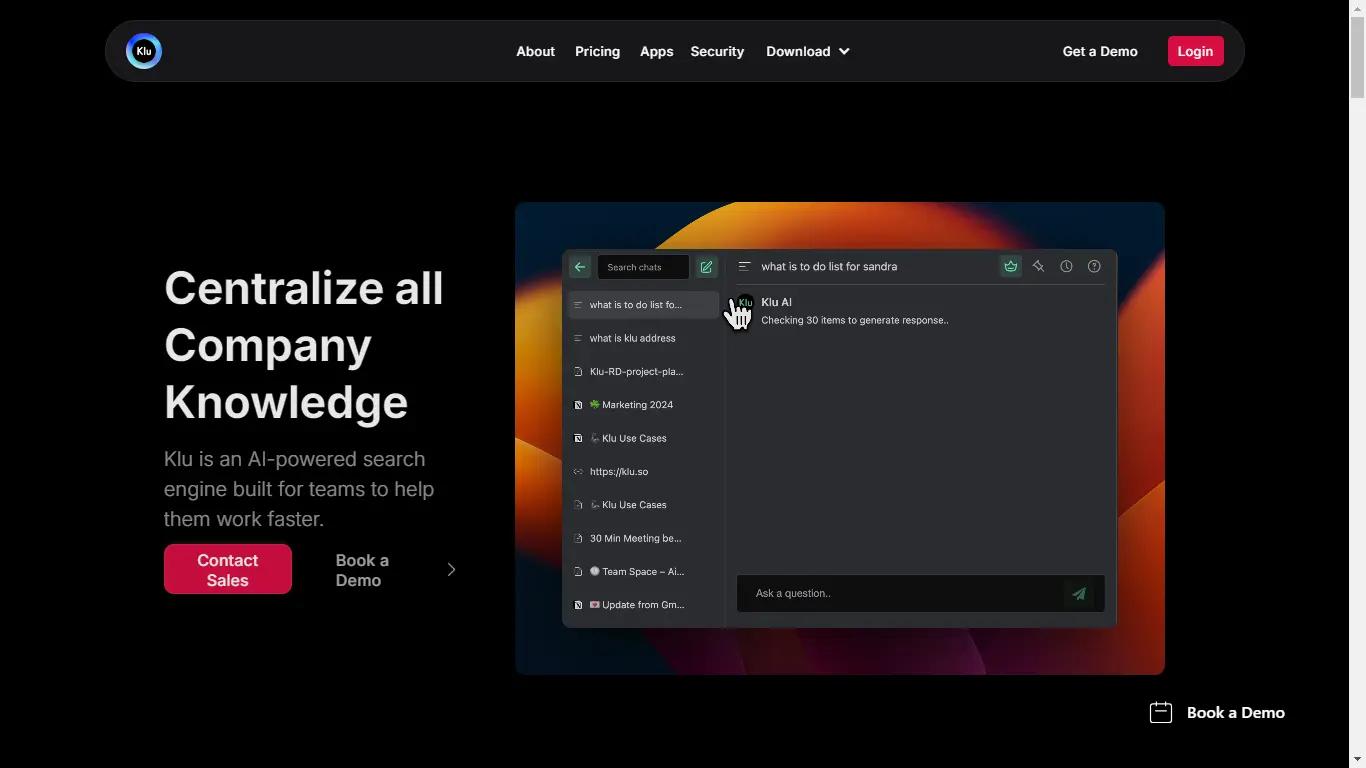Open 'Klu-RD-project-pla...' item
The width and height of the screenshot is (1366, 768).
click(643, 372)
